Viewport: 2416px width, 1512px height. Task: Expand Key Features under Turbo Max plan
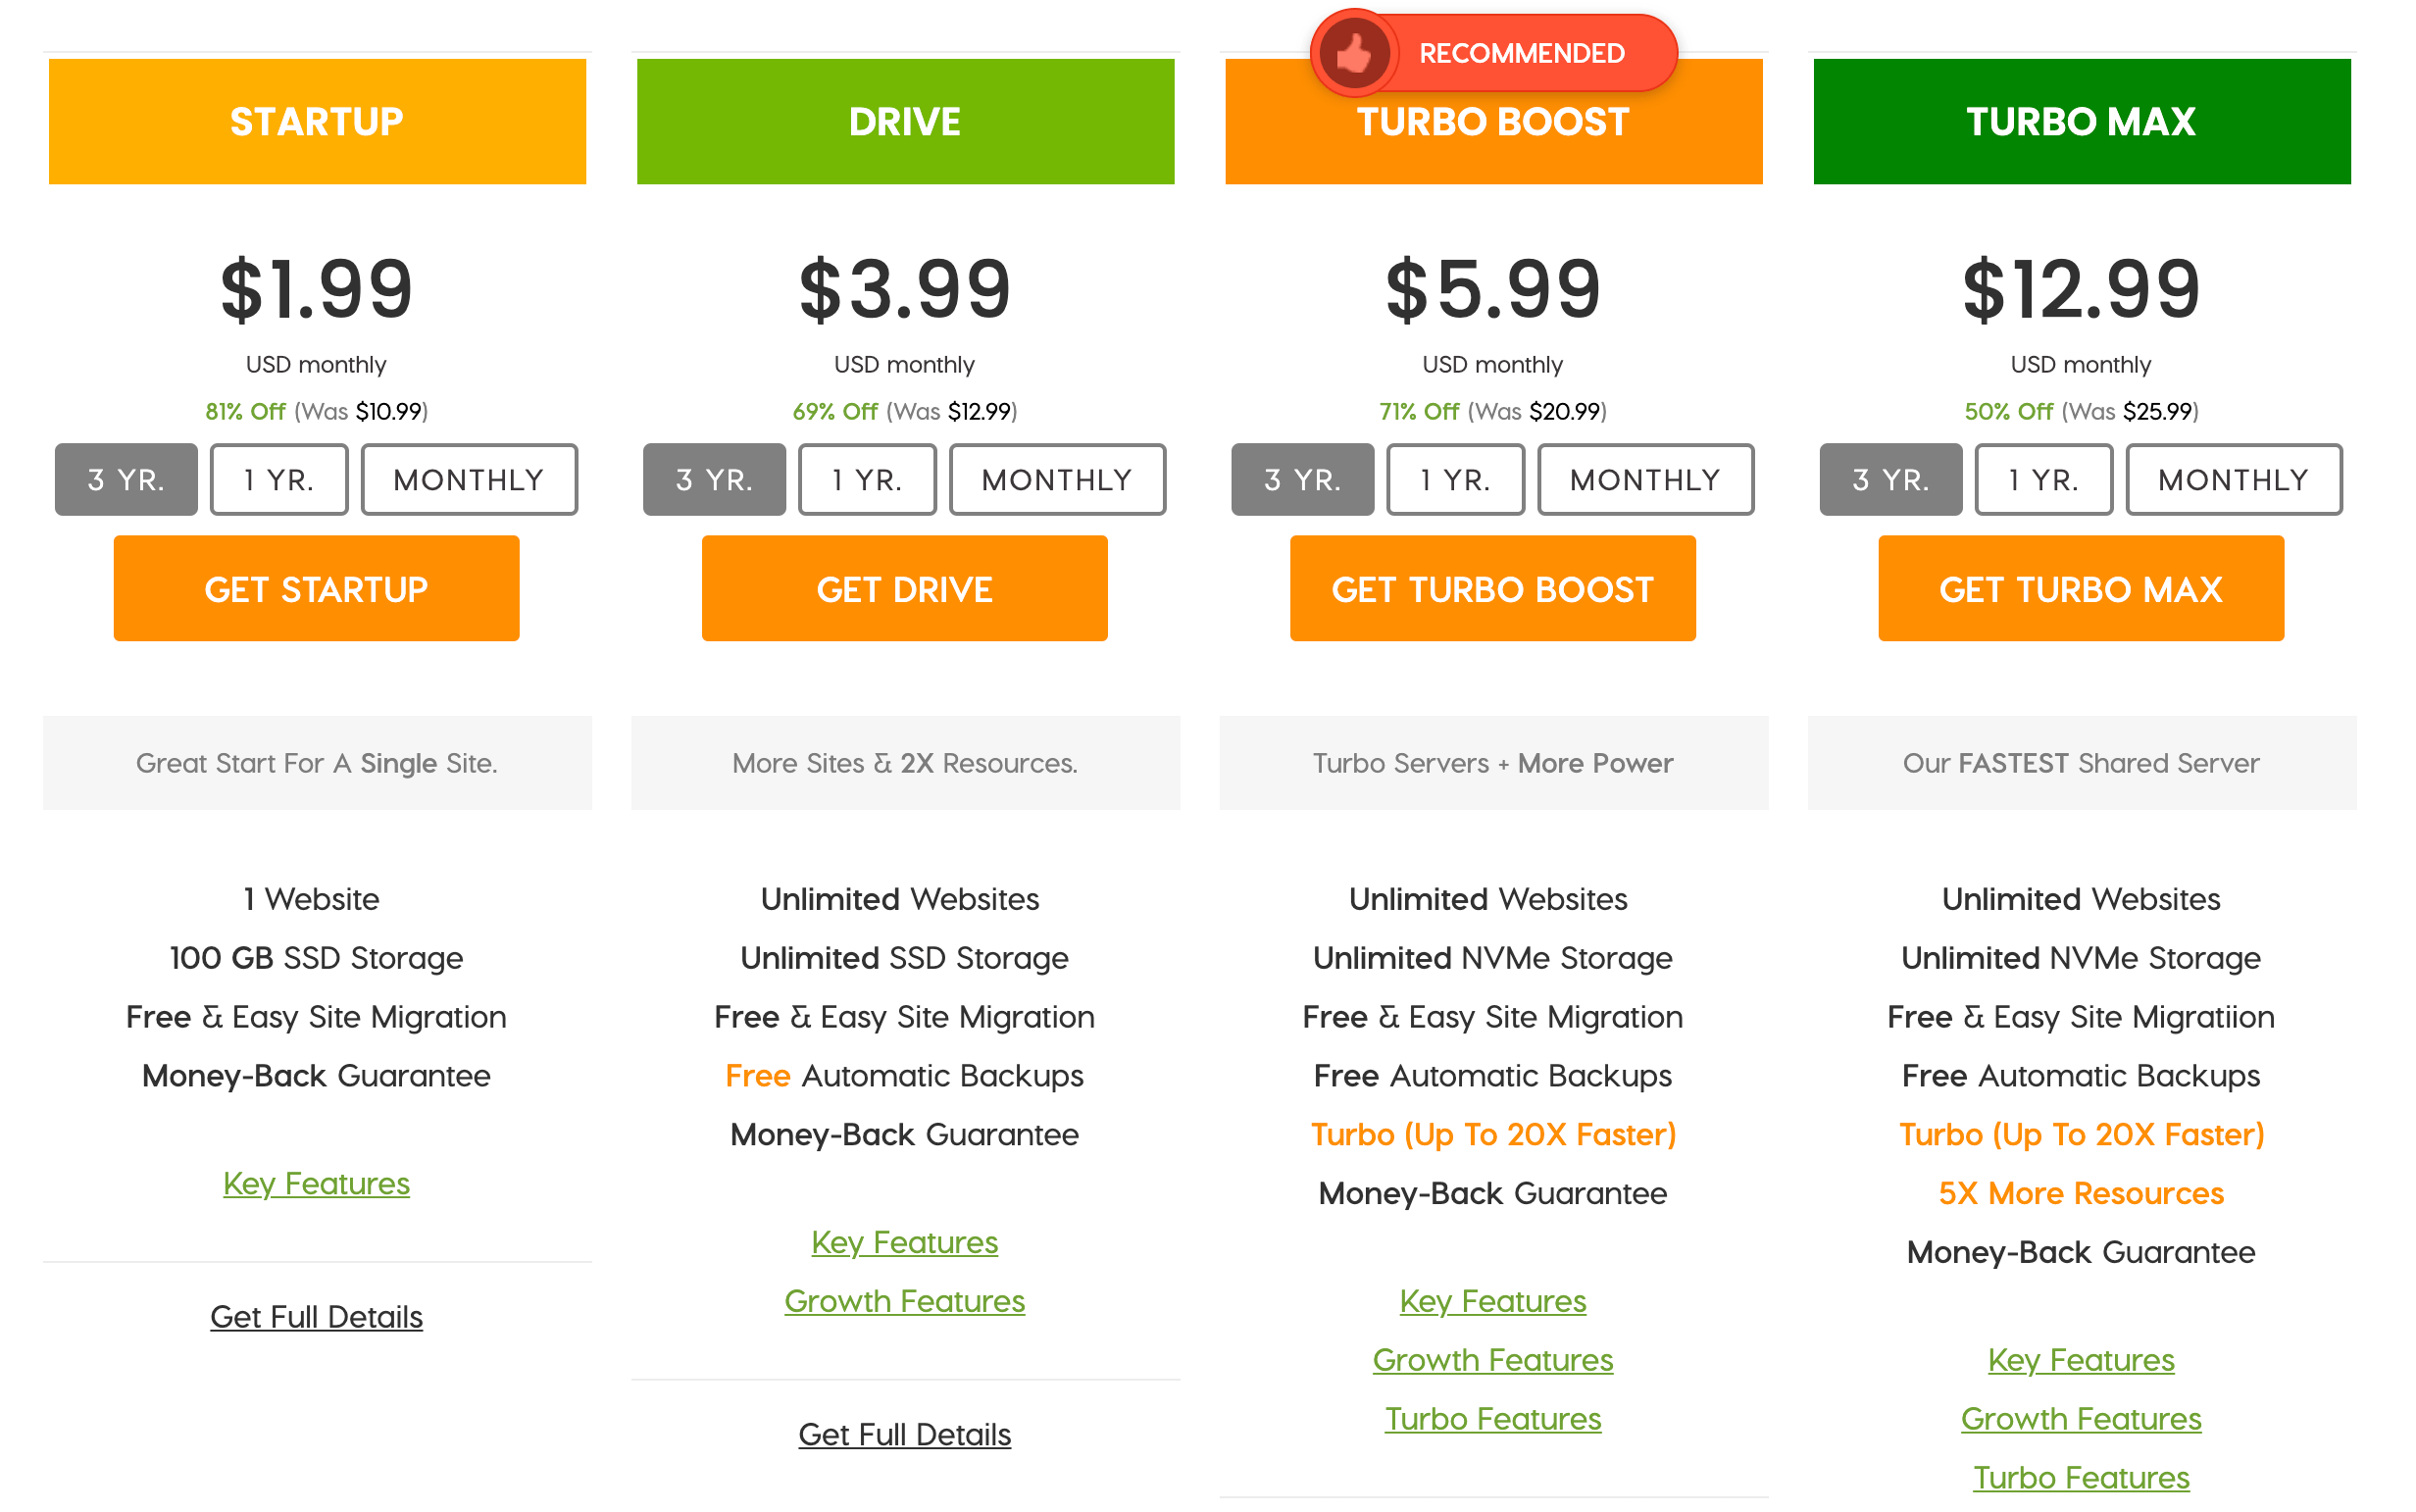[2080, 1360]
